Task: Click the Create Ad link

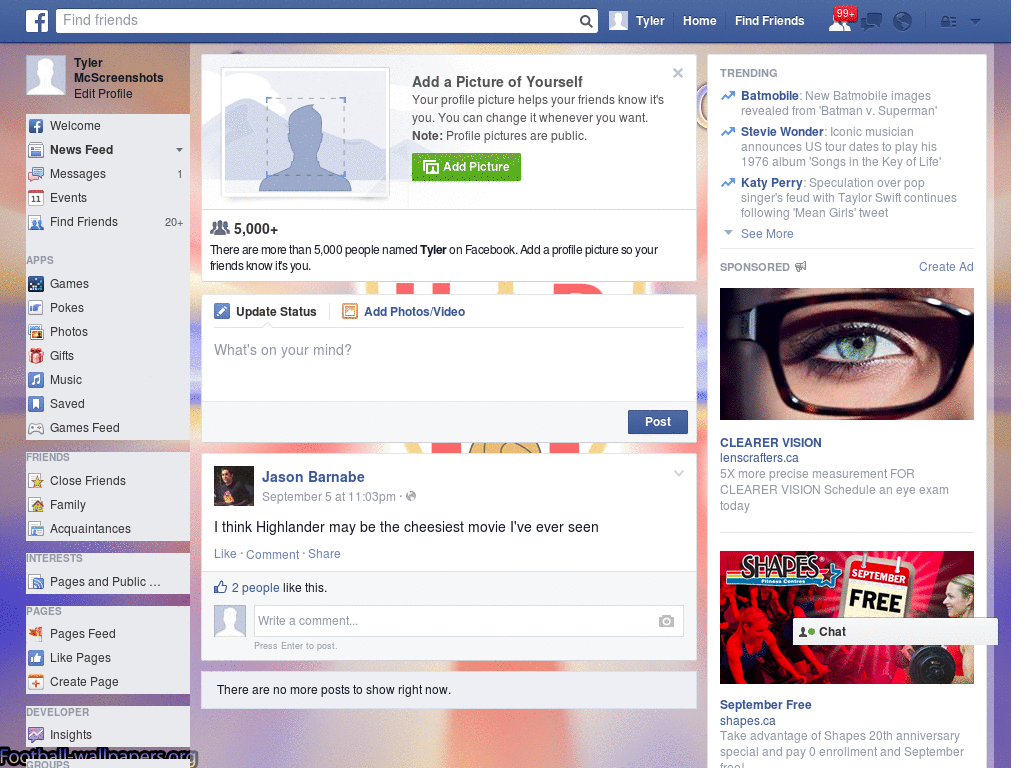Action: click(x=946, y=266)
